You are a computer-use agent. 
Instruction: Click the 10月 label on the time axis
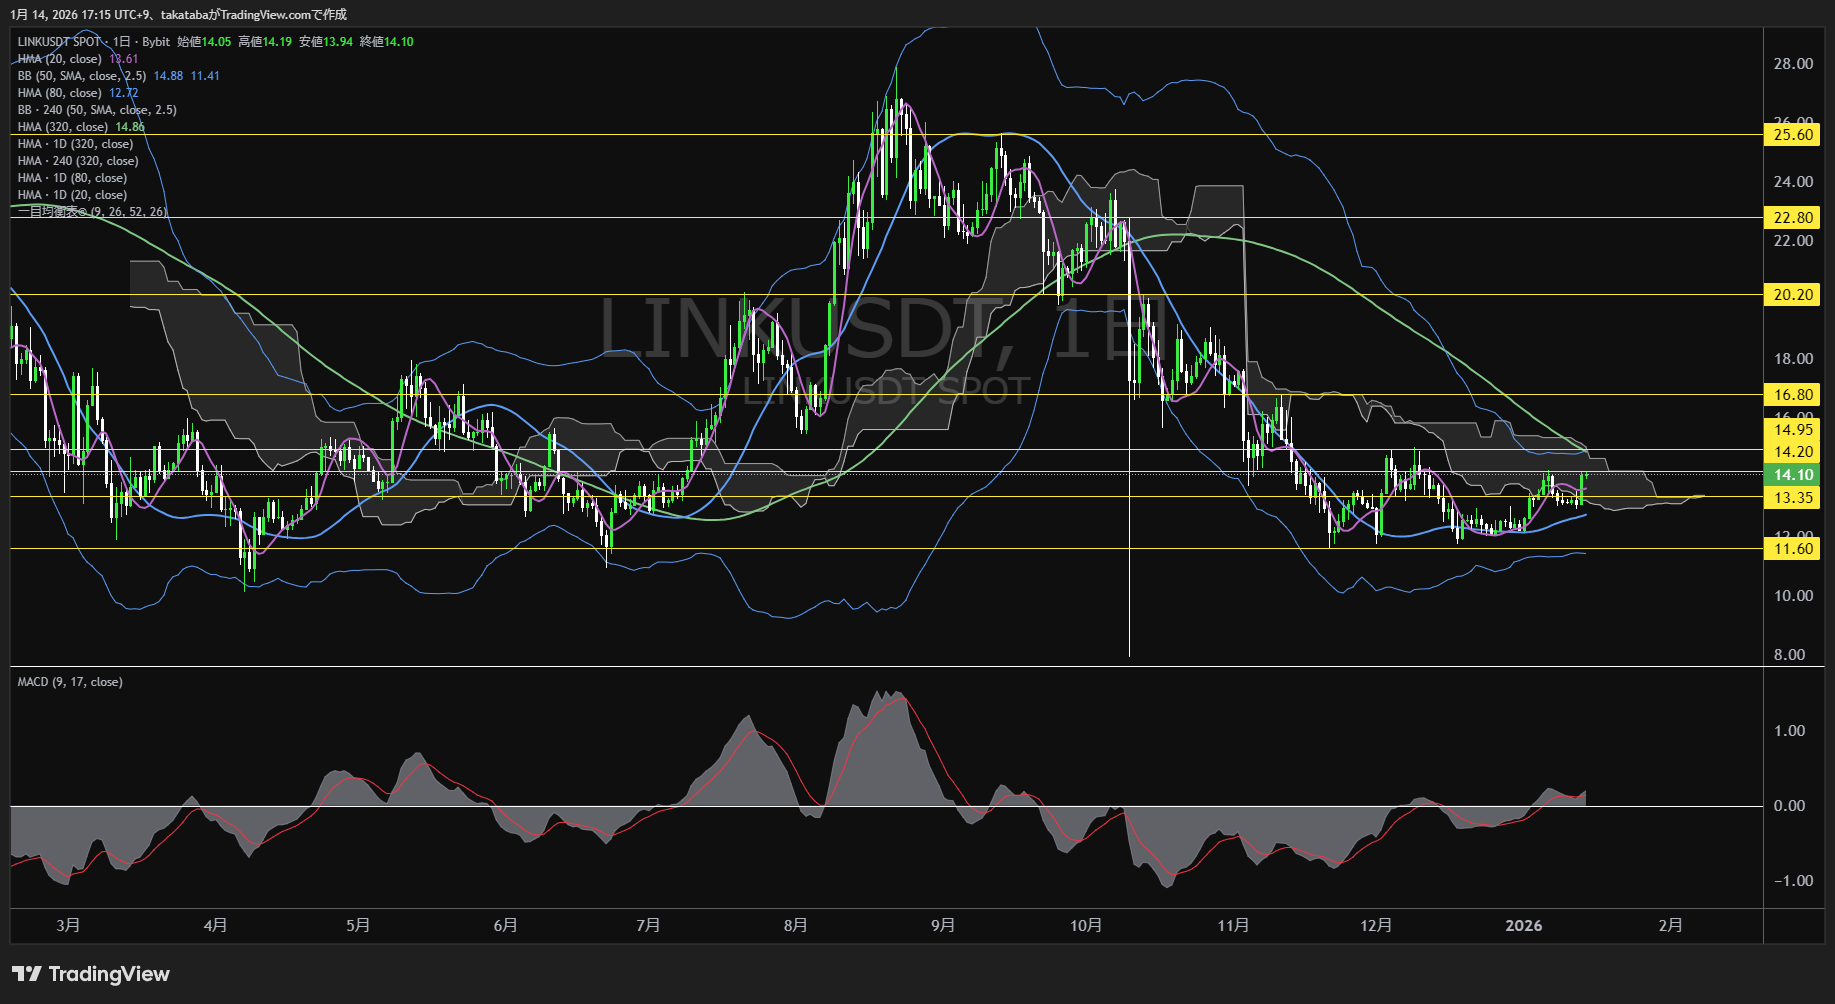[x=1085, y=926]
